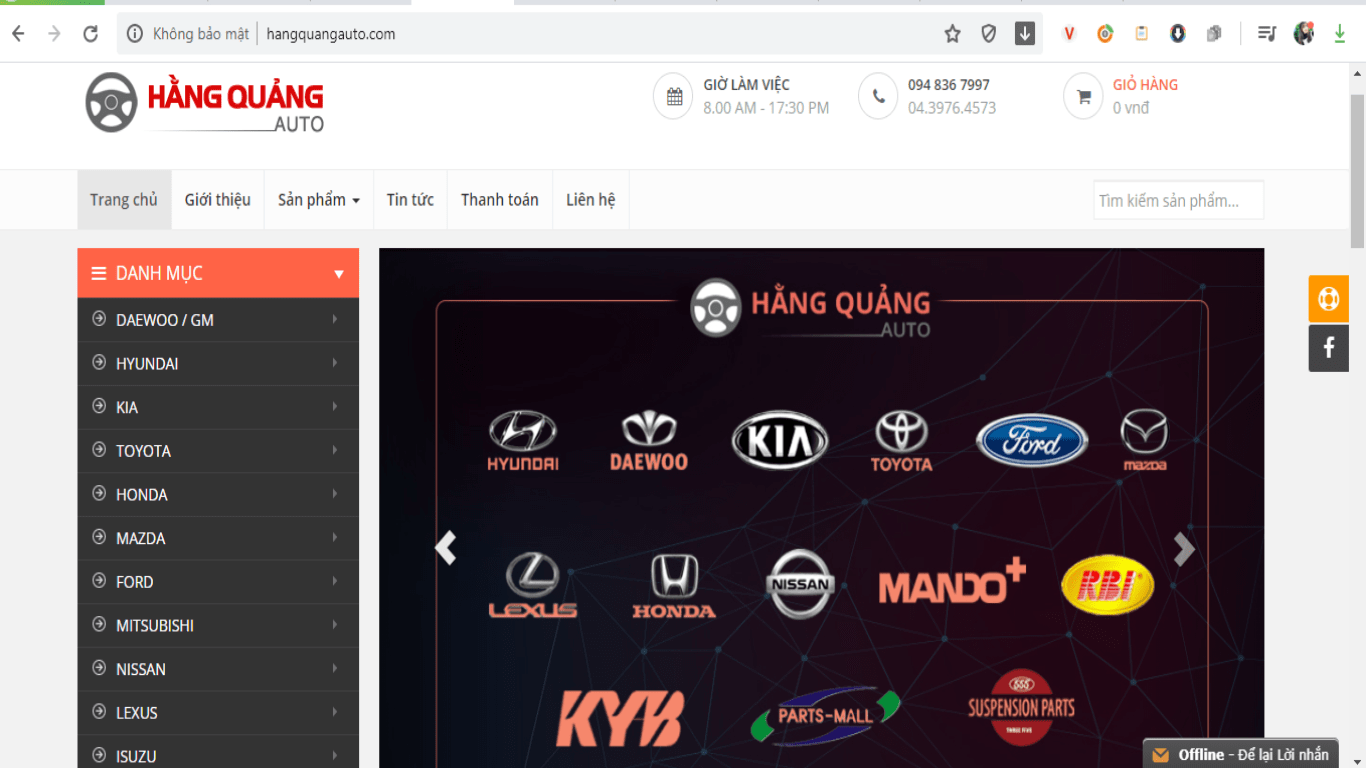Expand the FORD category
The height and width of the screenshot is (768, 1366).
point(218,582)
